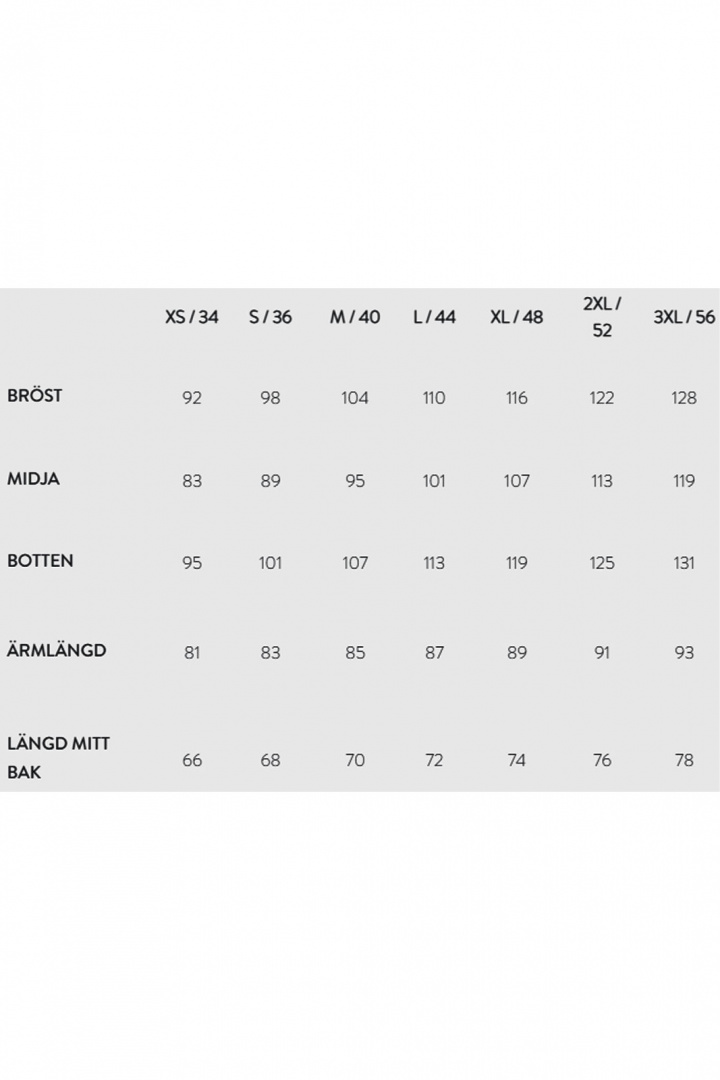
Task: Select the MIDJA row label
Action: [34, 478]
